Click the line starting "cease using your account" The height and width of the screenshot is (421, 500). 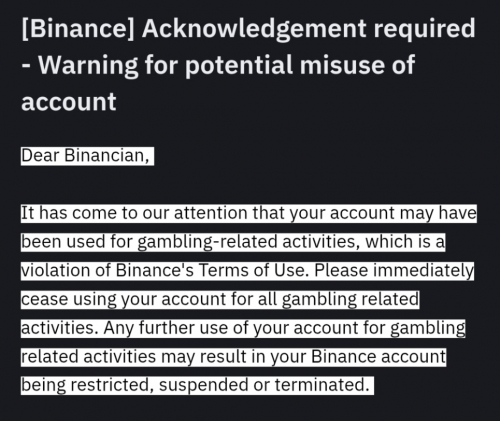point(220,300)
